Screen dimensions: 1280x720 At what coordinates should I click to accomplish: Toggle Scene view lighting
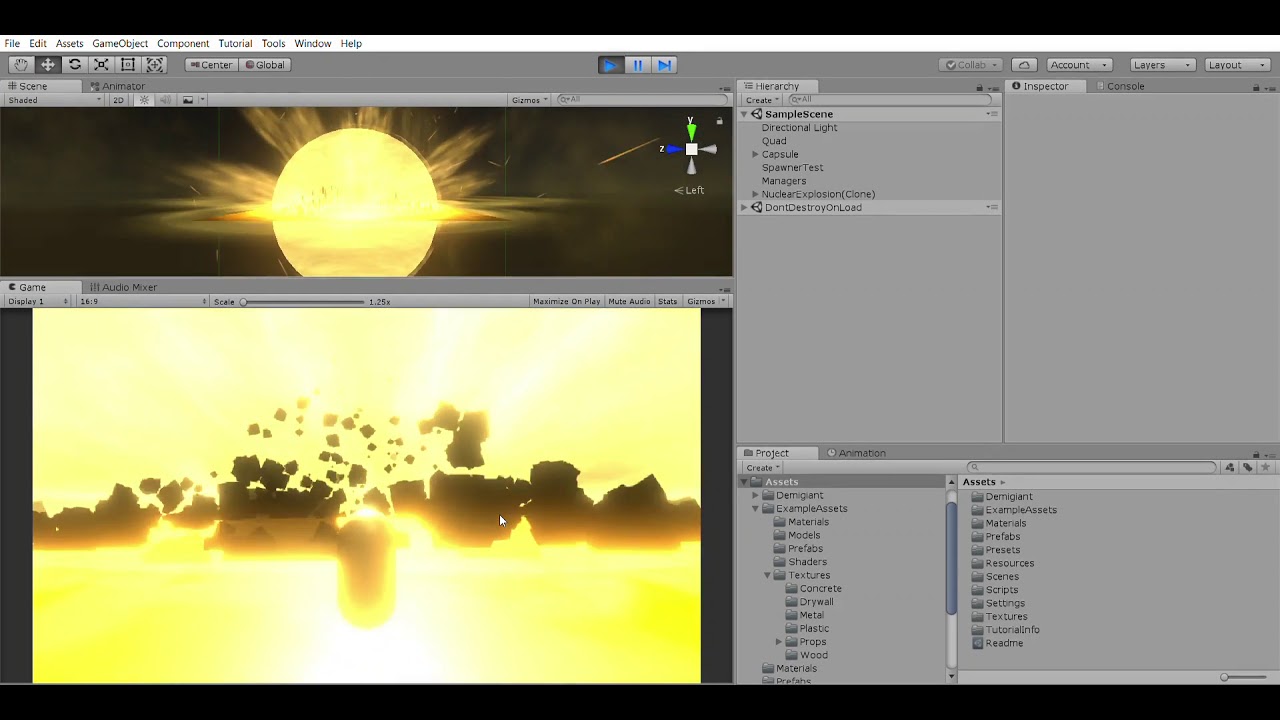click(144, 100)
